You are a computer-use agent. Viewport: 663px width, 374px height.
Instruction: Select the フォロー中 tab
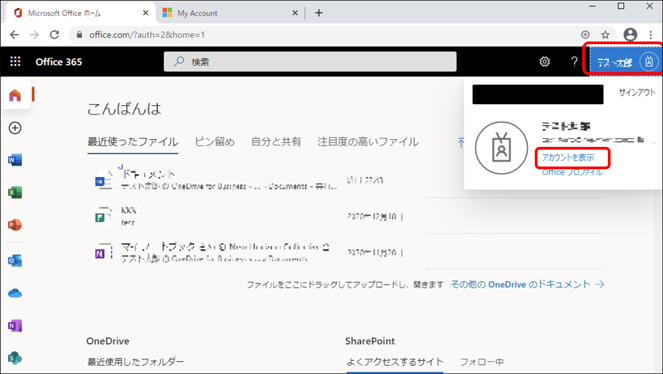coord(482,362)
